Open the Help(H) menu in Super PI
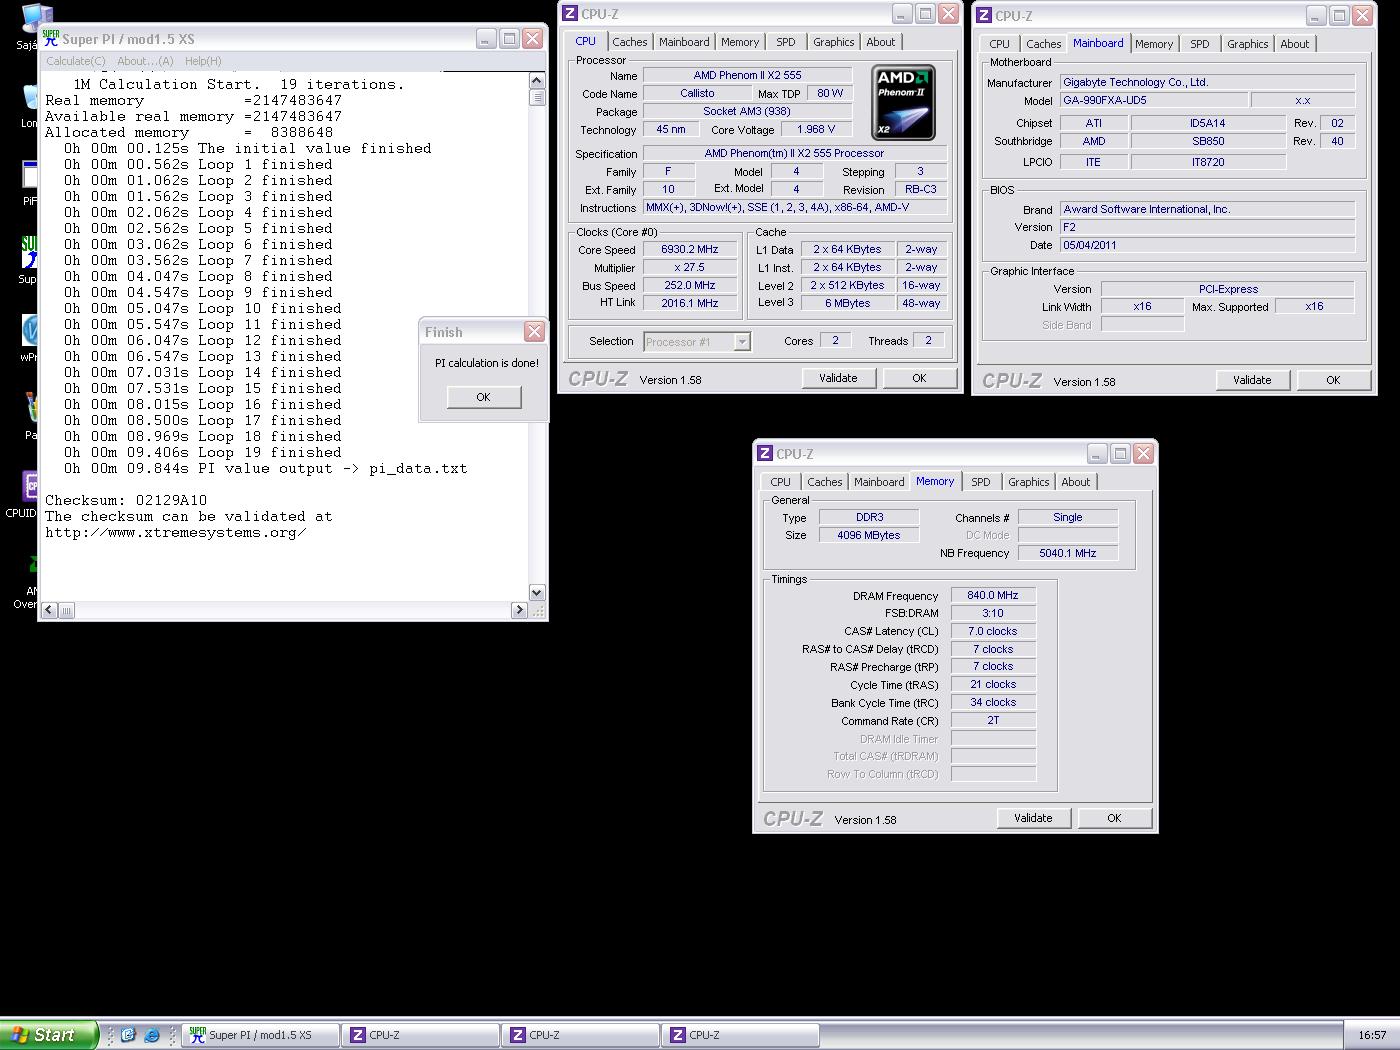 [203, 61]
